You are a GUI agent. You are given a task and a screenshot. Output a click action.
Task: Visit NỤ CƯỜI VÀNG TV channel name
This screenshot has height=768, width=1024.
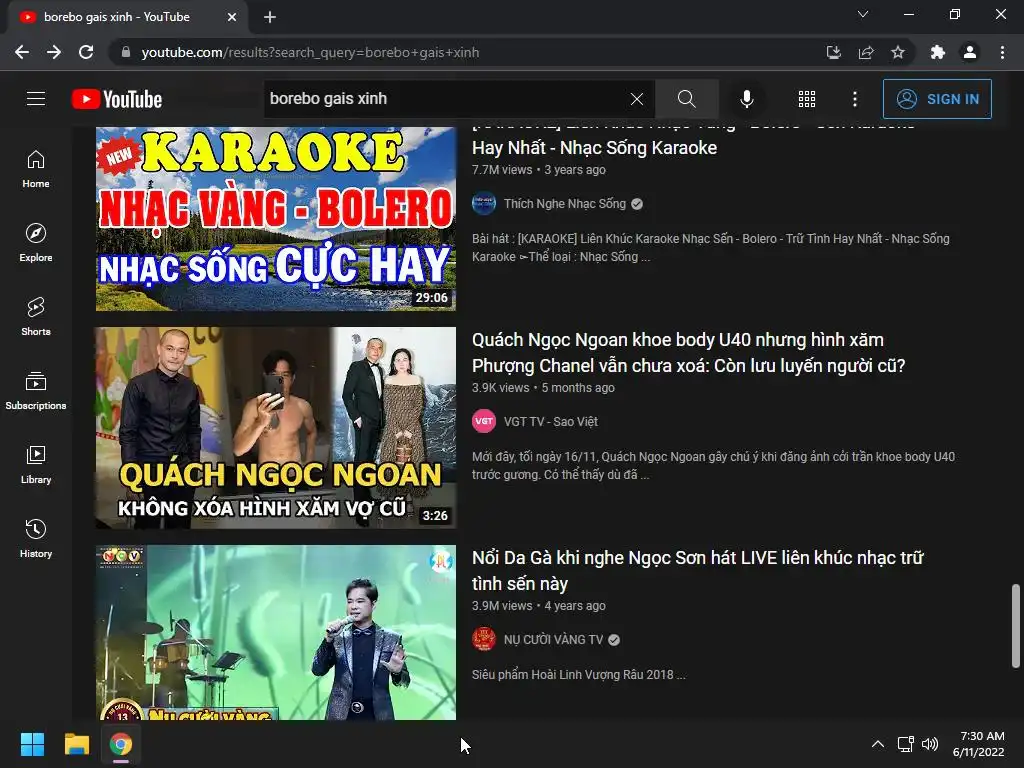coord(553,640)
